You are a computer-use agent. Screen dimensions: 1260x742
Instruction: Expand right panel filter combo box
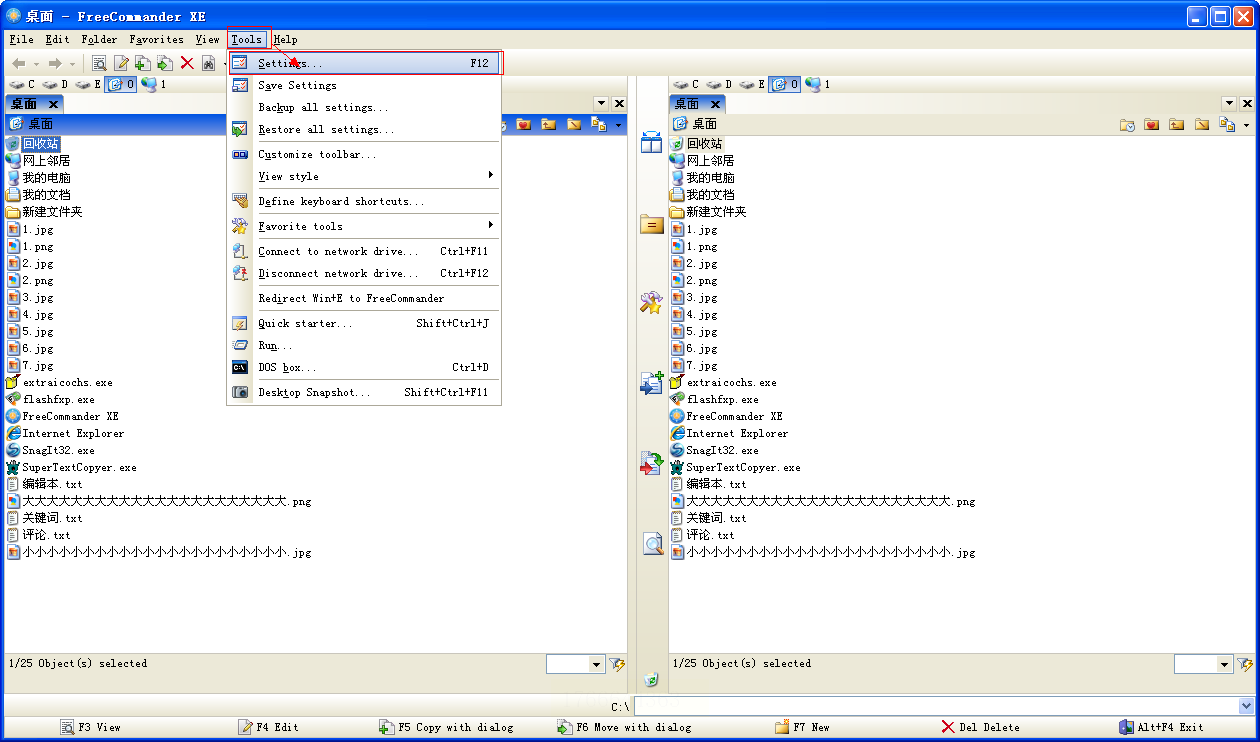(1225, 664)
